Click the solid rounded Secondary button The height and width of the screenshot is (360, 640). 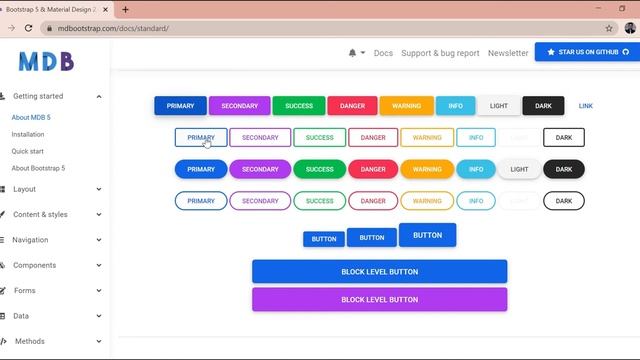click(x=260, y=169)
